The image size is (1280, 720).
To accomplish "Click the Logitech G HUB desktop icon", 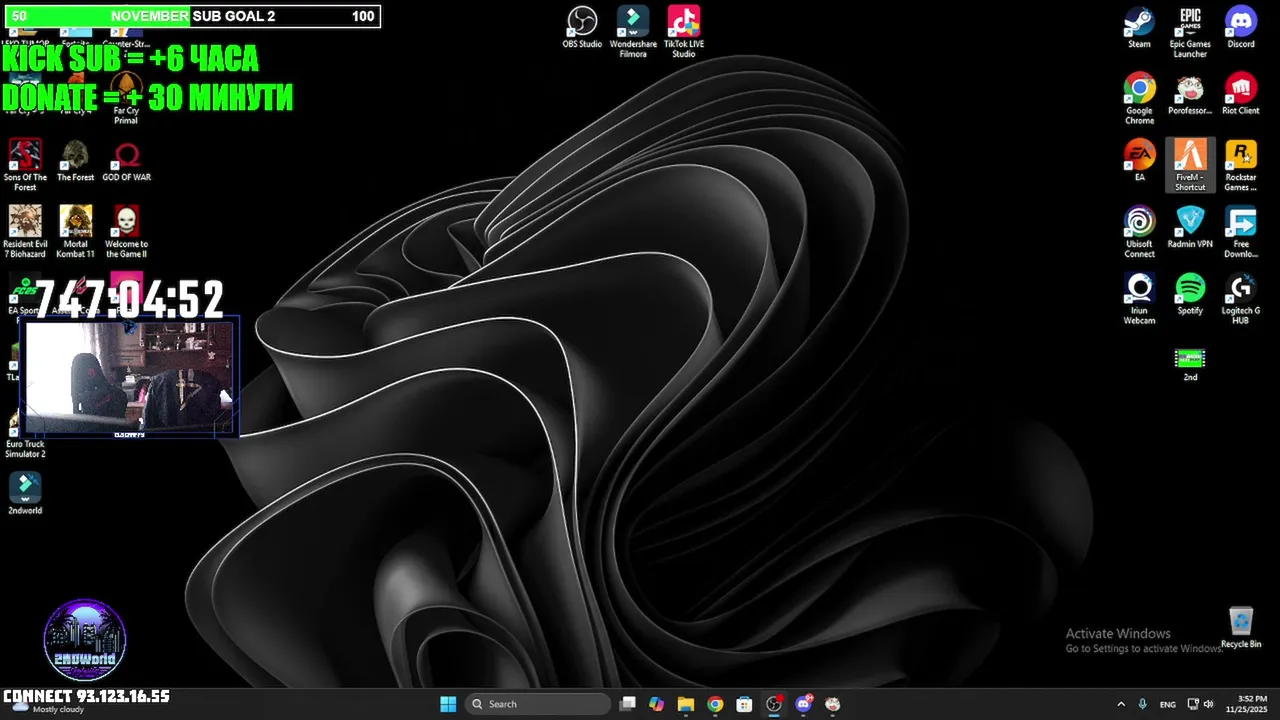I will 1241,299.
